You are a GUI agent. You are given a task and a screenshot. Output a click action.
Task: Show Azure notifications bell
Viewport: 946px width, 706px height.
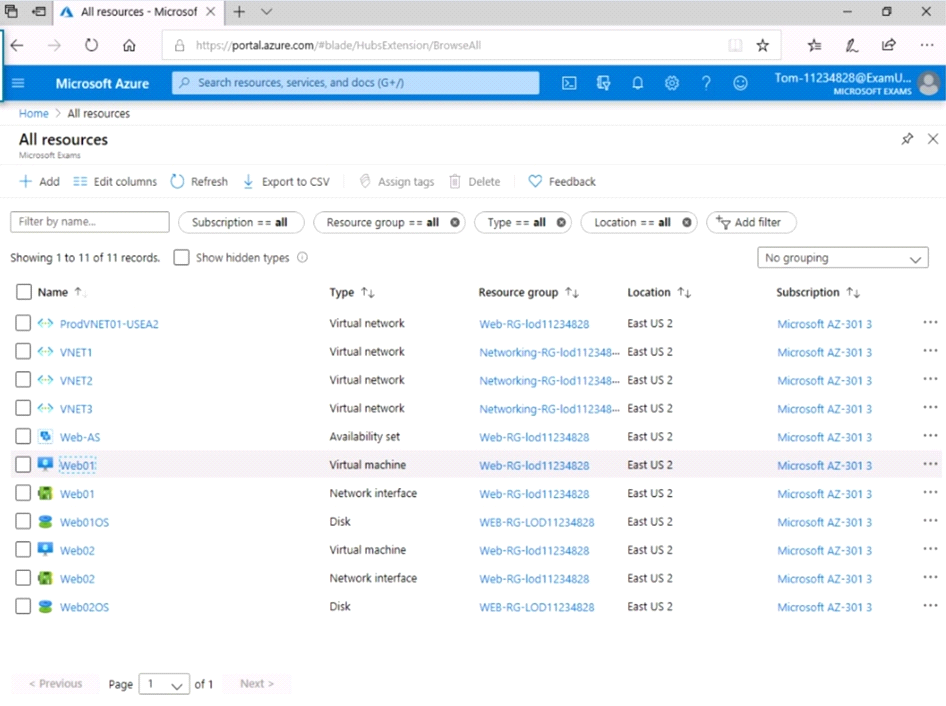(x=637, y=83)
